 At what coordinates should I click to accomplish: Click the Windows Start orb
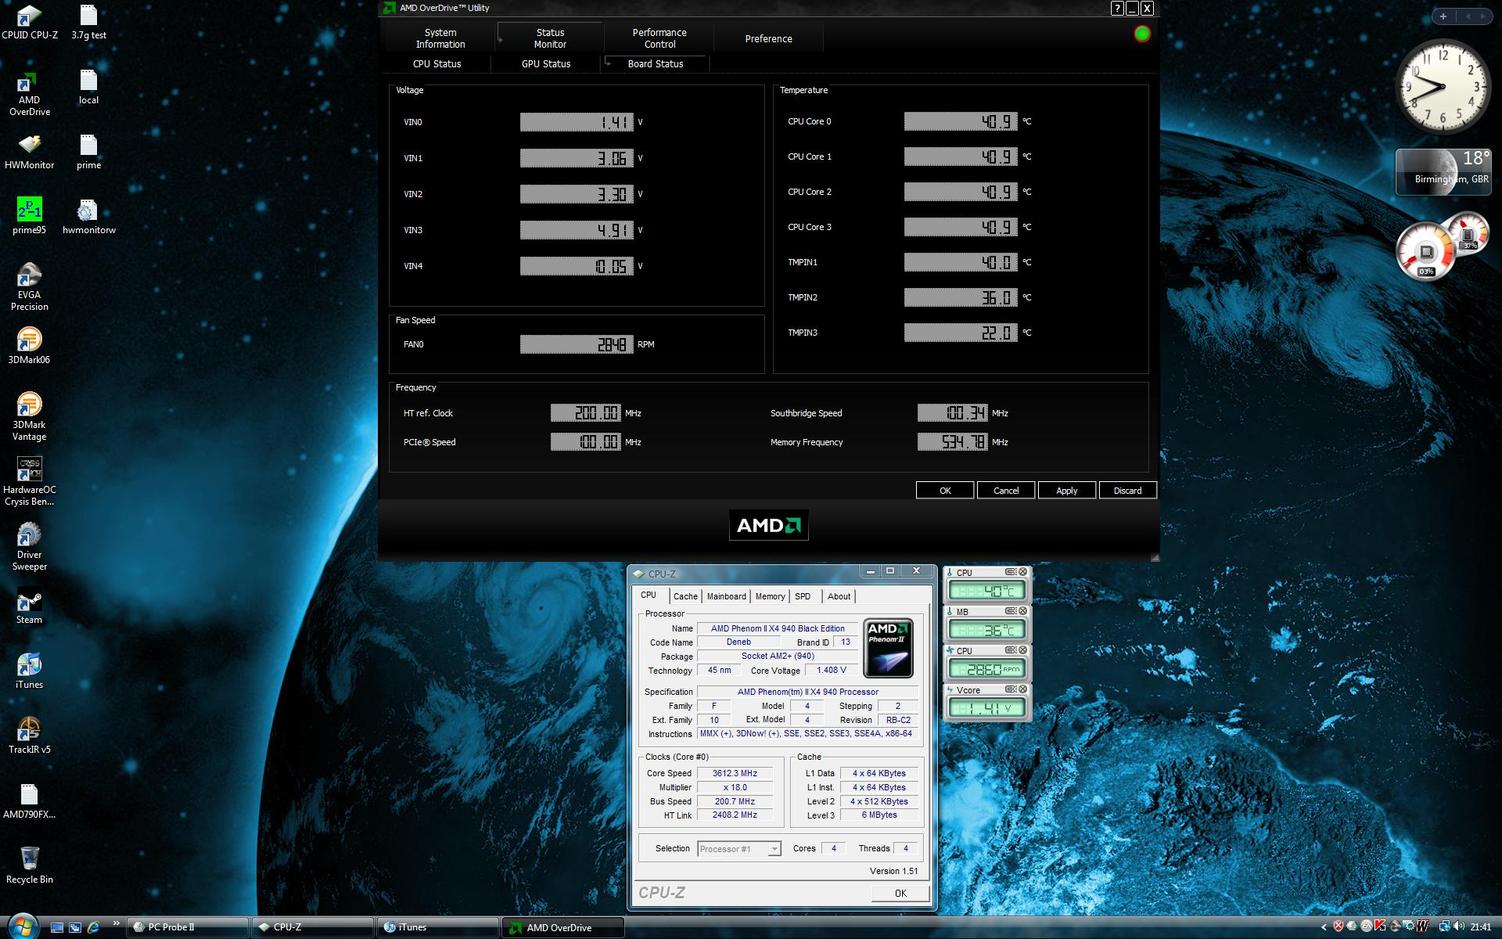click(22, 925)
